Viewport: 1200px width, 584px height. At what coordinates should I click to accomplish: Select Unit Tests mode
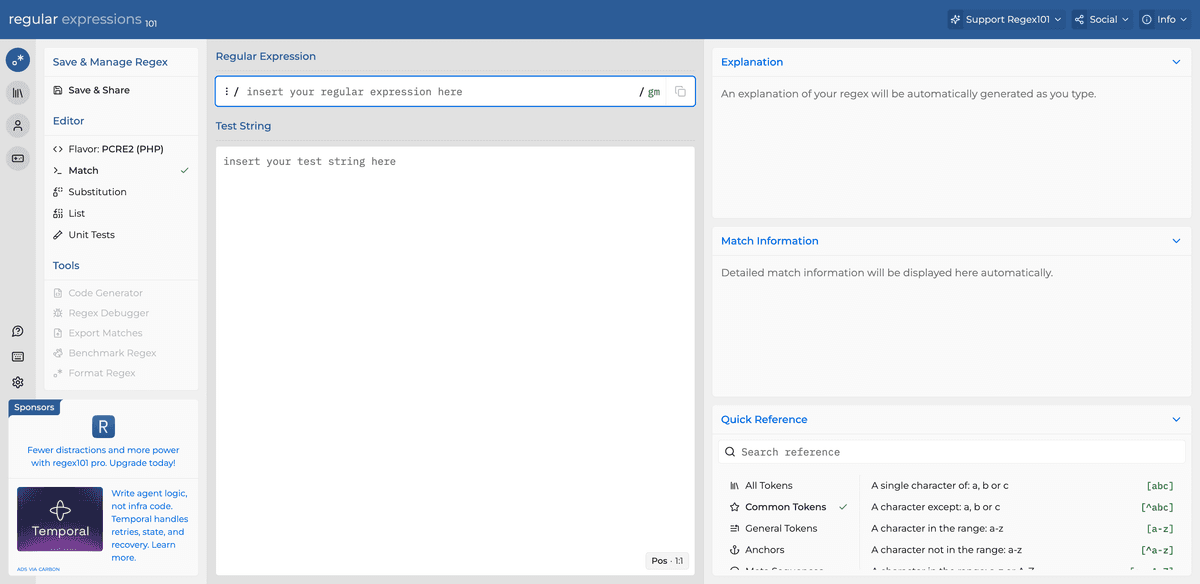point(121,235)
